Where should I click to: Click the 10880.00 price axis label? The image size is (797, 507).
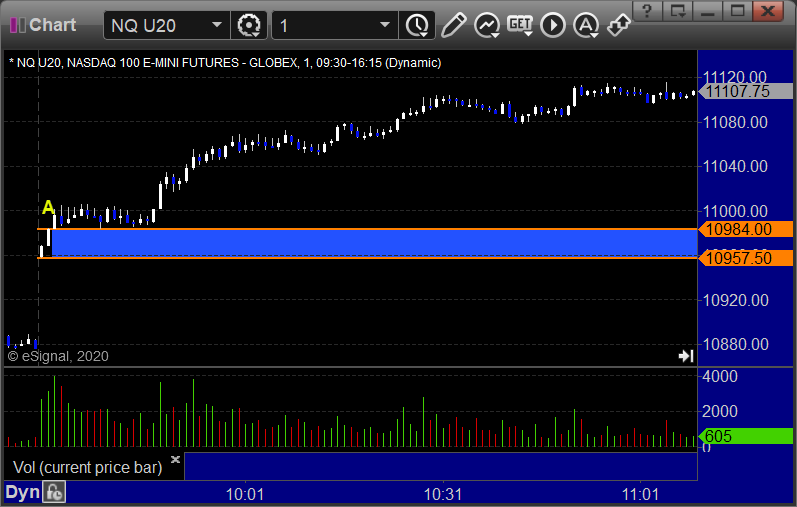(x=735, y=344)
